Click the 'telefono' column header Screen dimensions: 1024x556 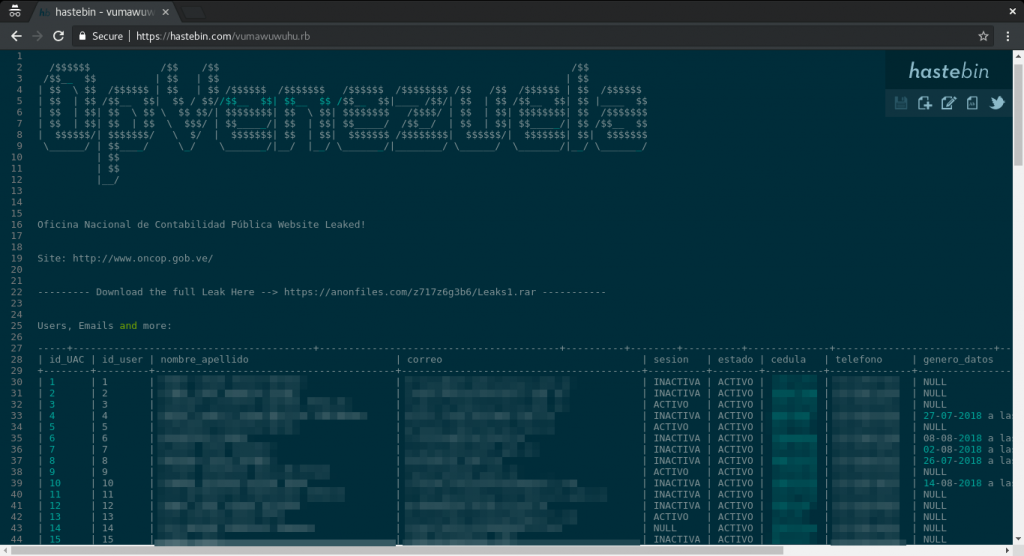pyautogui.click(x=859, y=359)
